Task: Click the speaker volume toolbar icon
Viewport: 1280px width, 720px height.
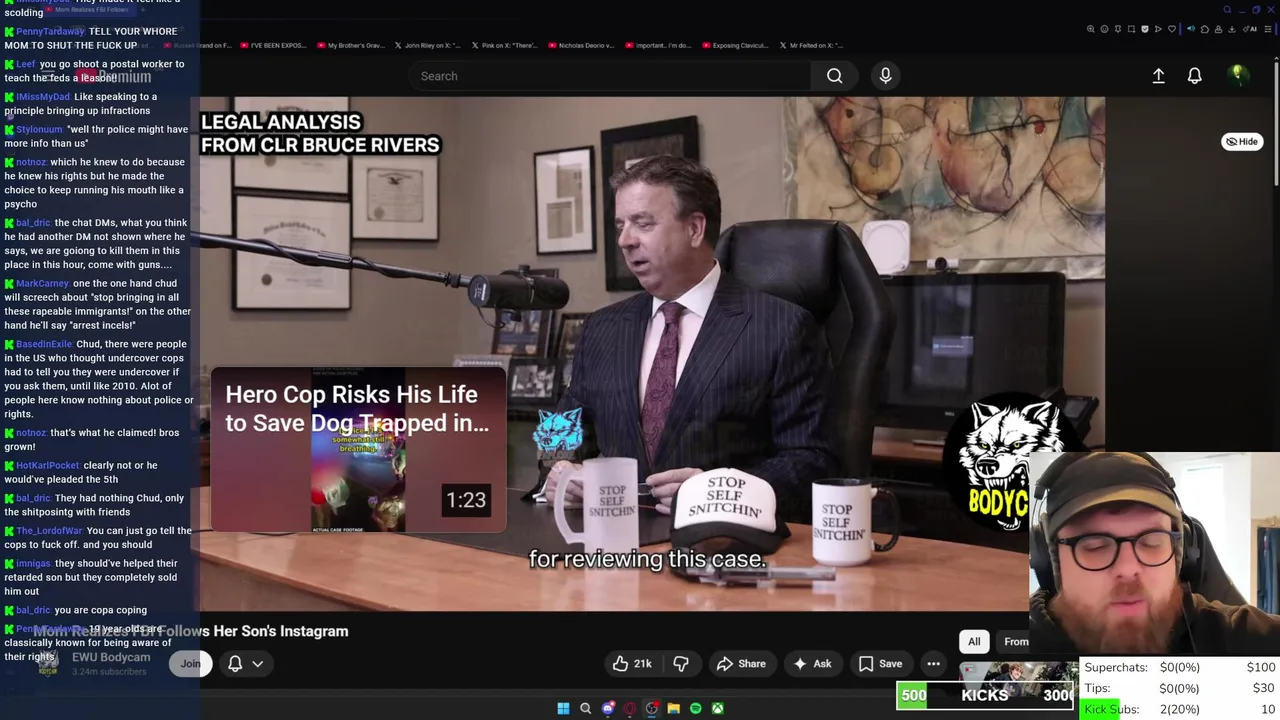Action: click(1191, 29)
